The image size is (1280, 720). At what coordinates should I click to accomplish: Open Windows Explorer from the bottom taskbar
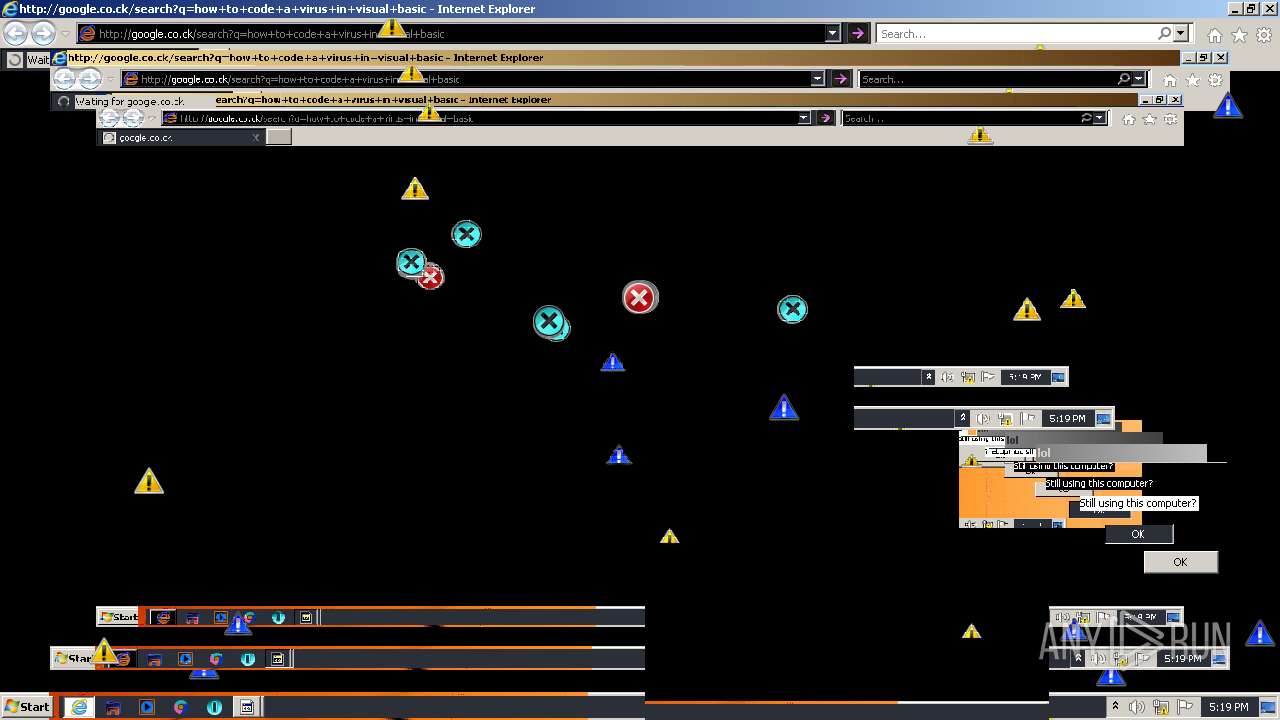[x=113, y=707]
